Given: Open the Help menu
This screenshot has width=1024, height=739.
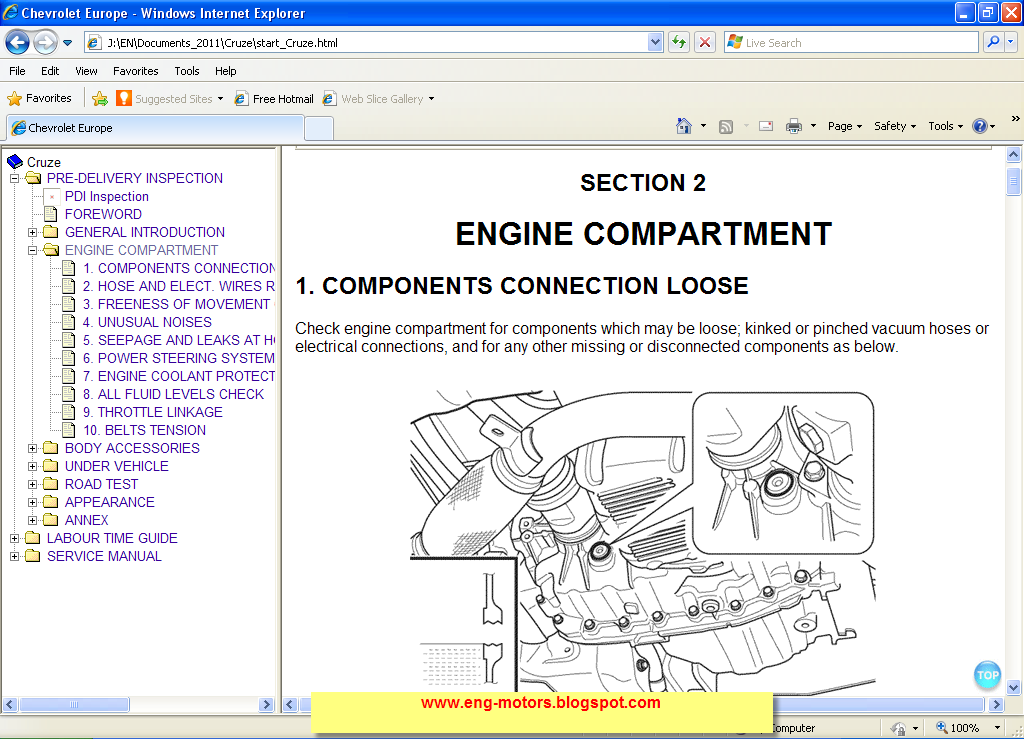Looking at the screenshot, I should click(225, 71).
